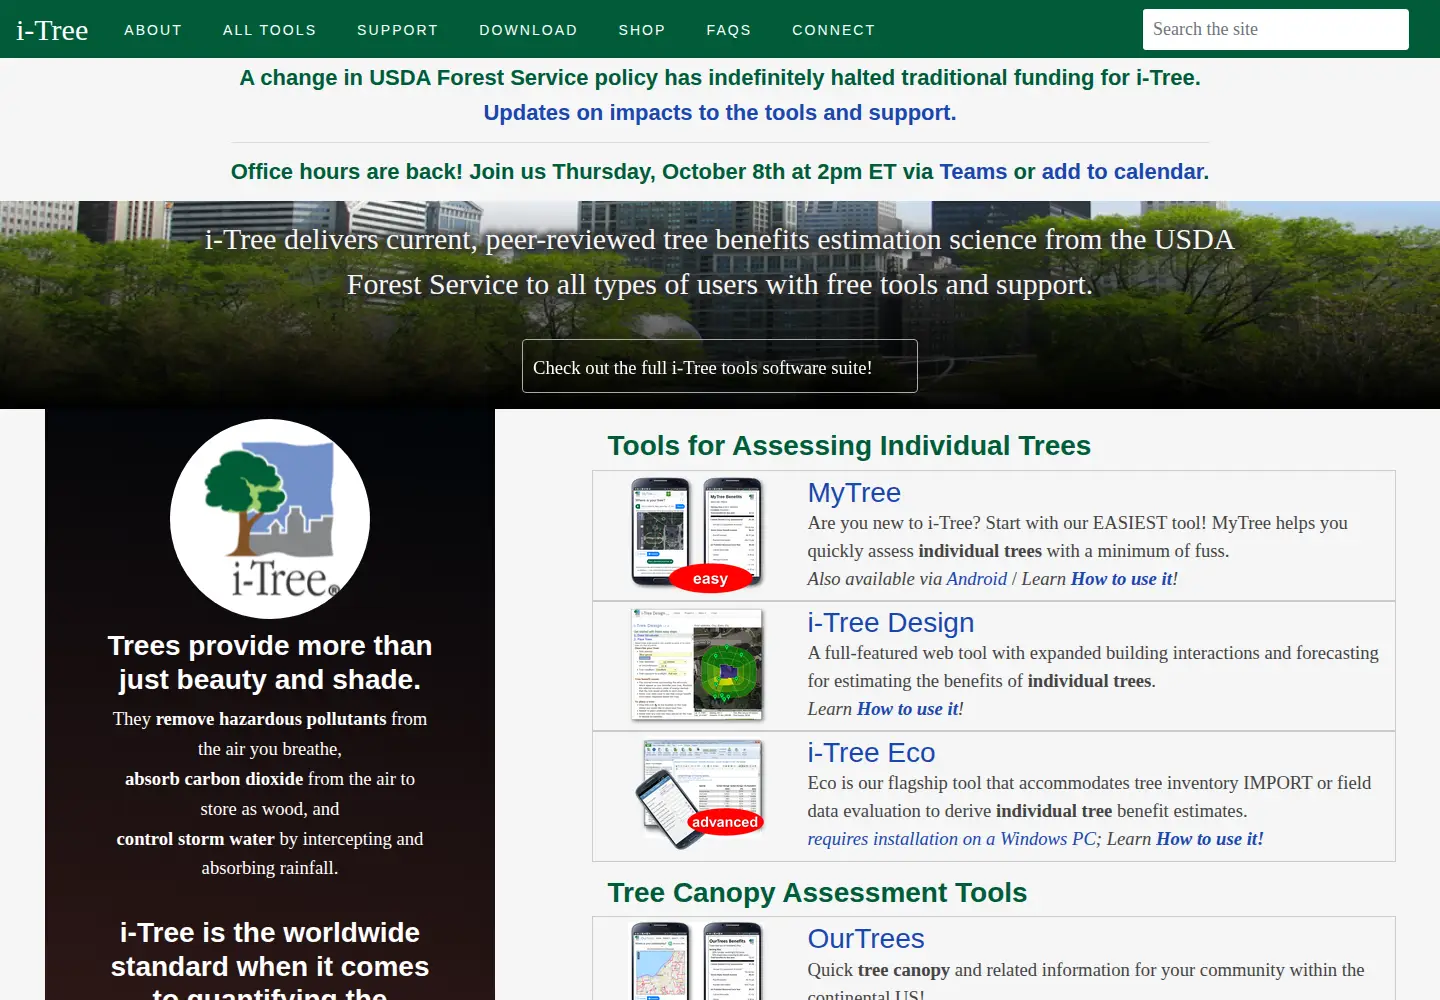Click the Tools for Assessing Individual Trees heading
This screenshot has width=1440, height=1000.
(x=849, y=446)
